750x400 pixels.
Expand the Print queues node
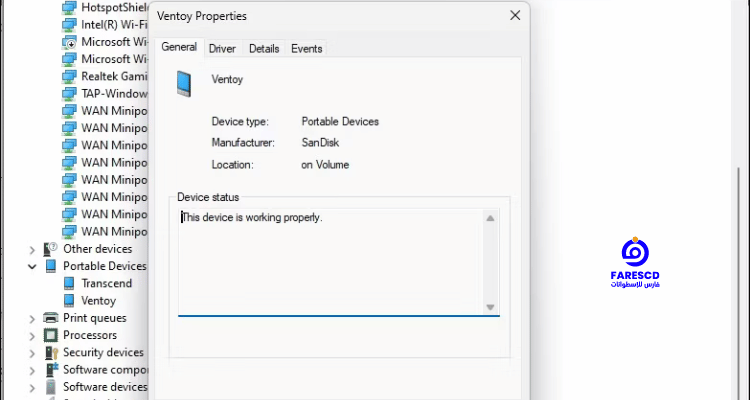point(32,319)
